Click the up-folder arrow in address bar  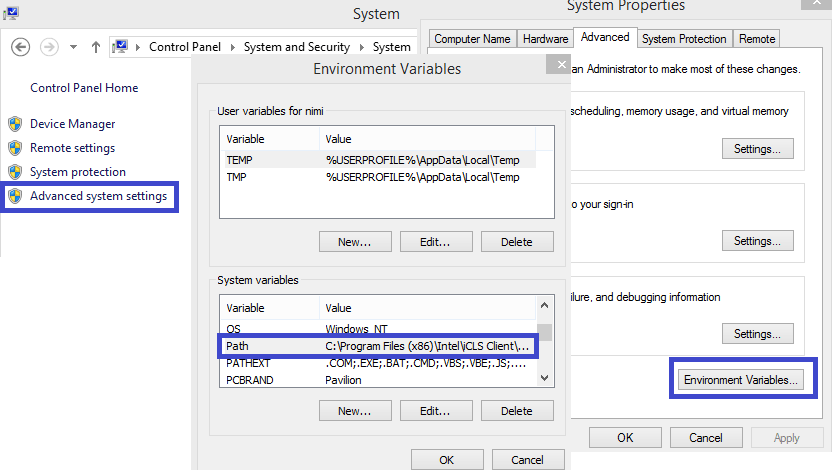pyautogui.click(x=96, y=47)
